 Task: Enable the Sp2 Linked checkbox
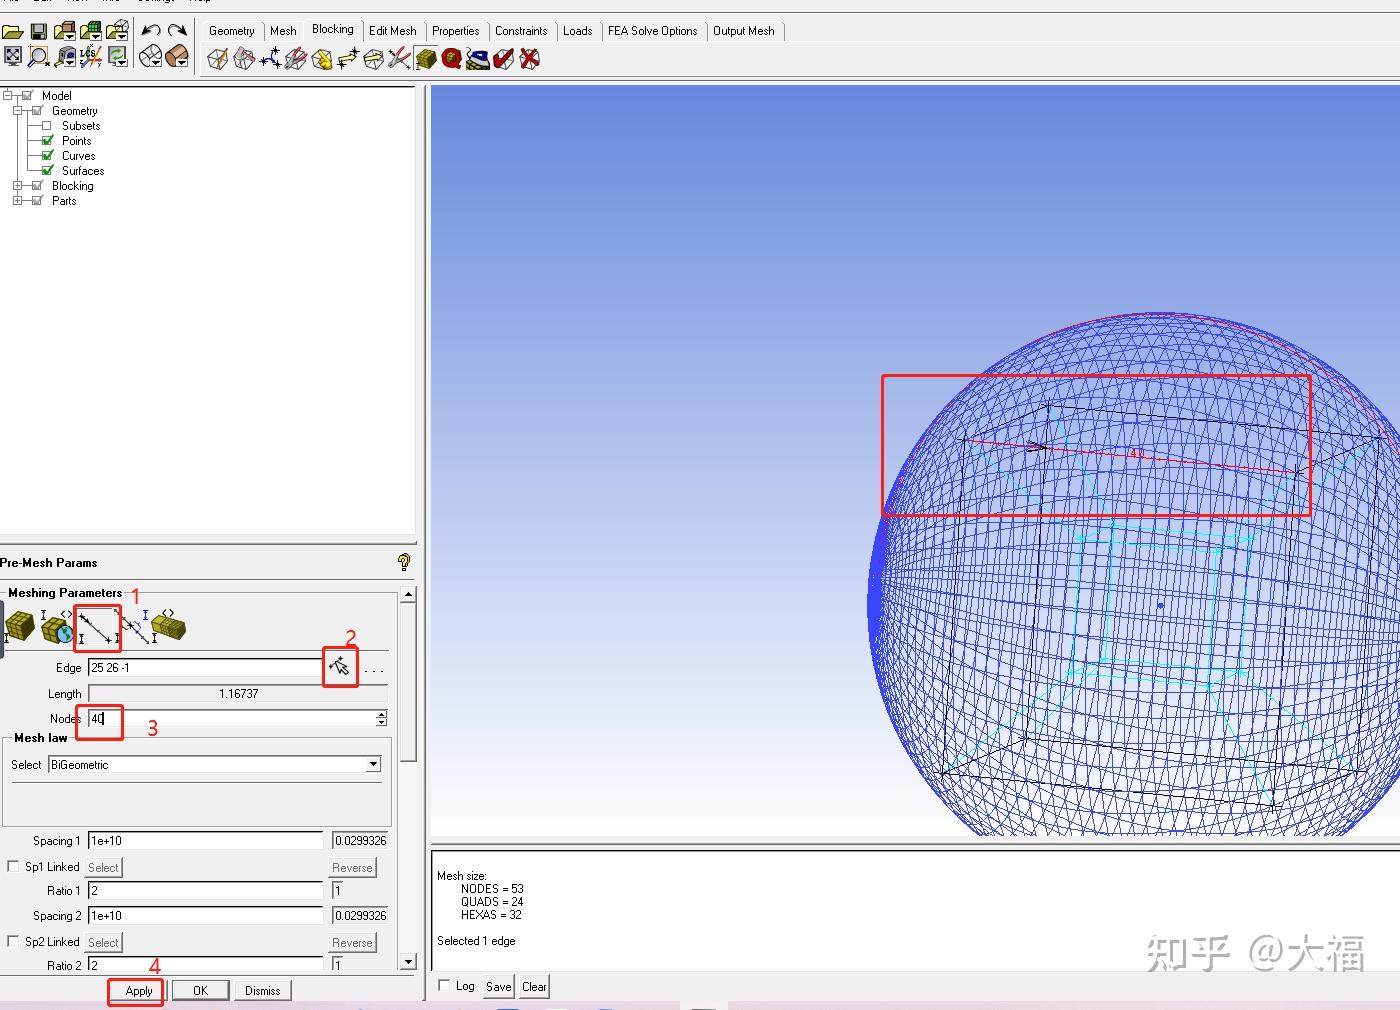[x=13, y=941]
